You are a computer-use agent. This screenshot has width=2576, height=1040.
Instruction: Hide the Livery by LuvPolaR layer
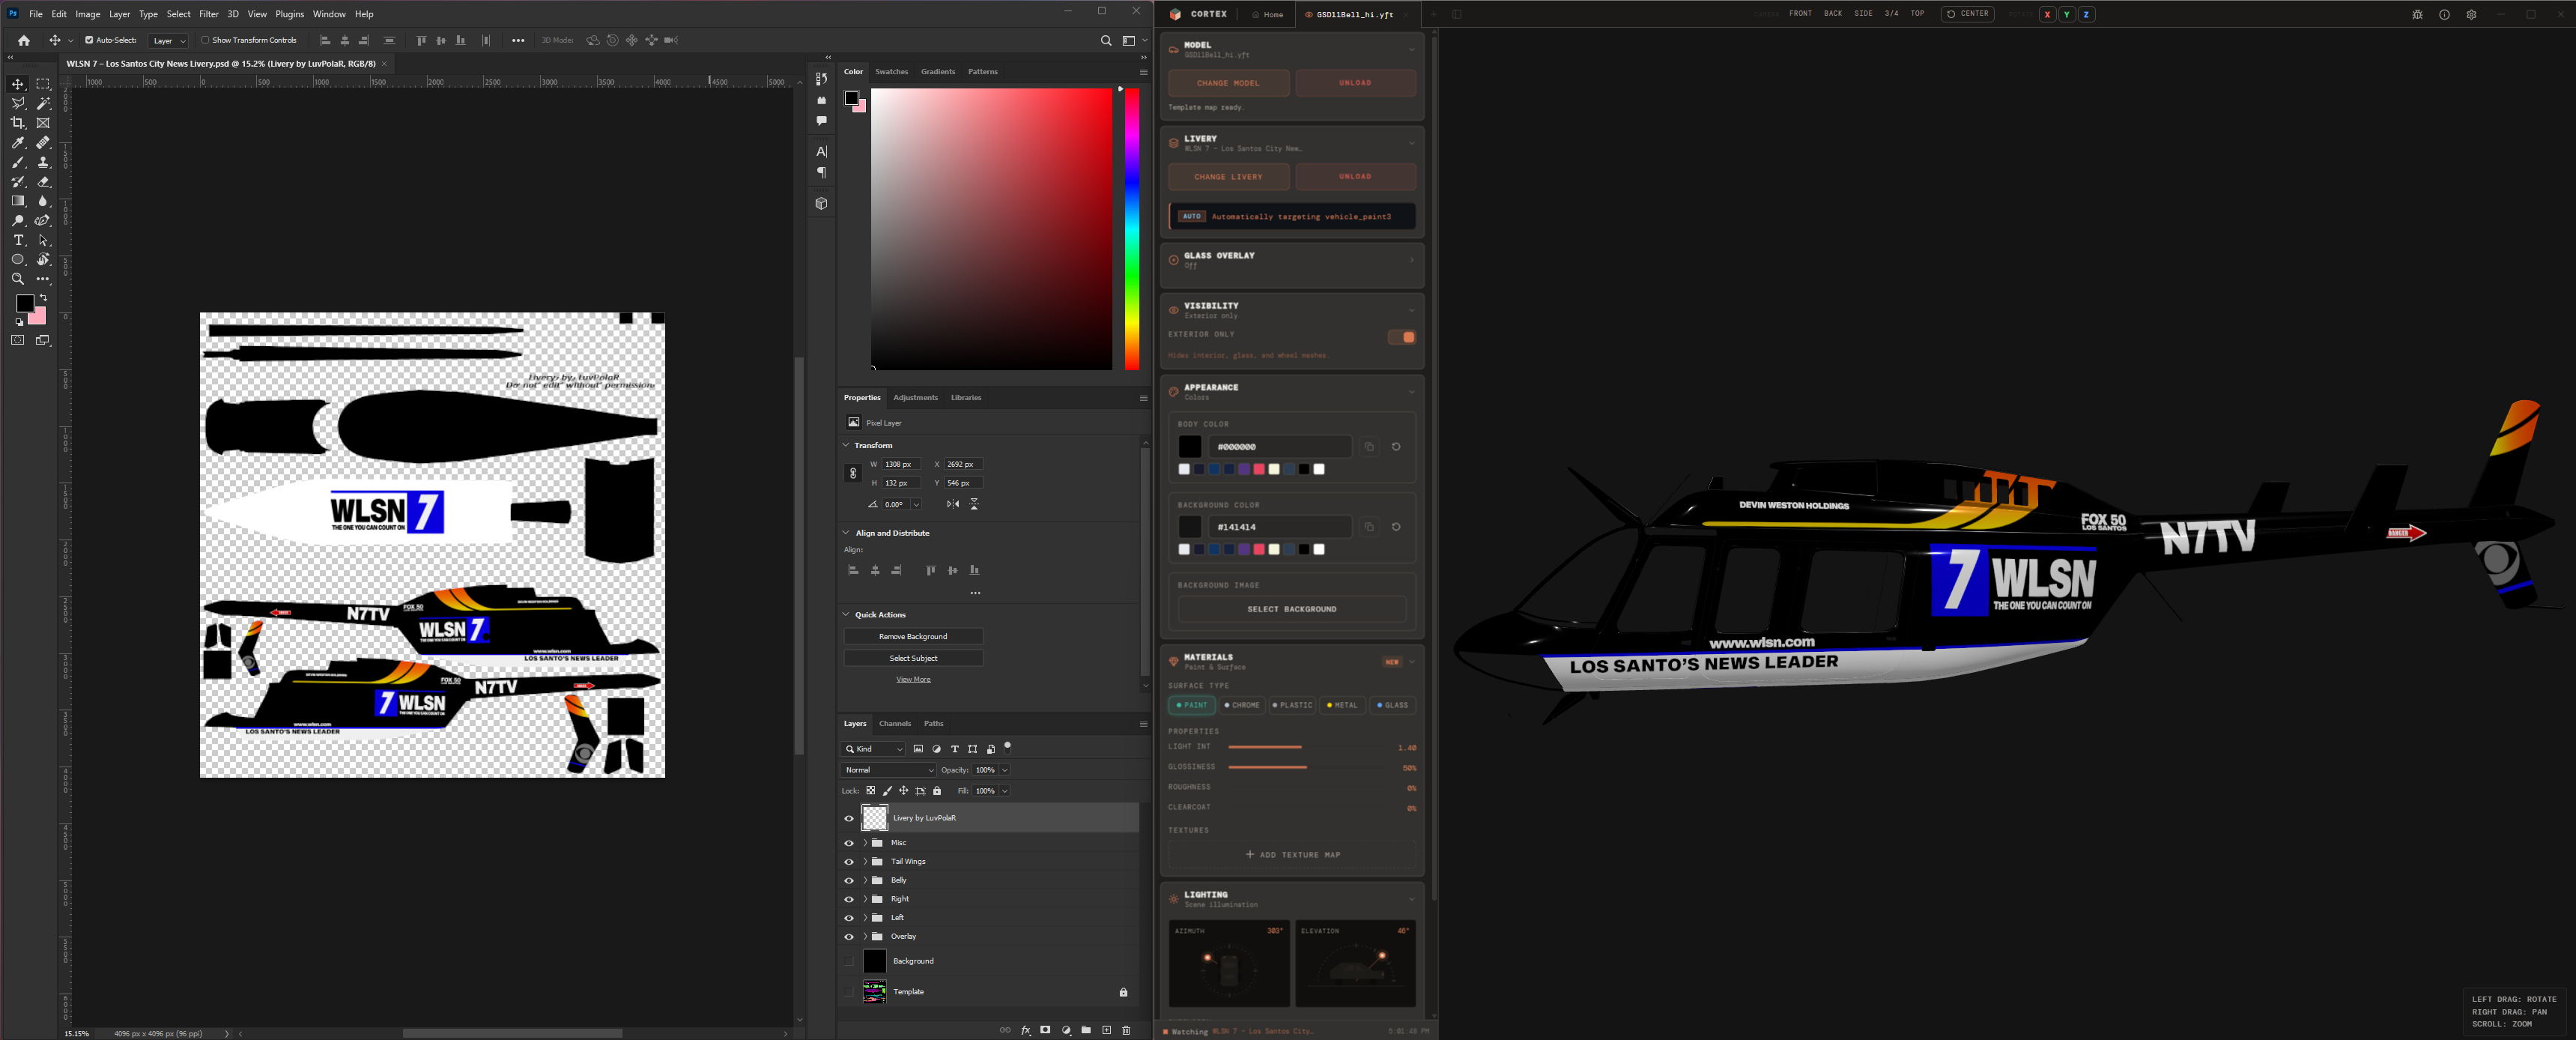pos(849,818)
